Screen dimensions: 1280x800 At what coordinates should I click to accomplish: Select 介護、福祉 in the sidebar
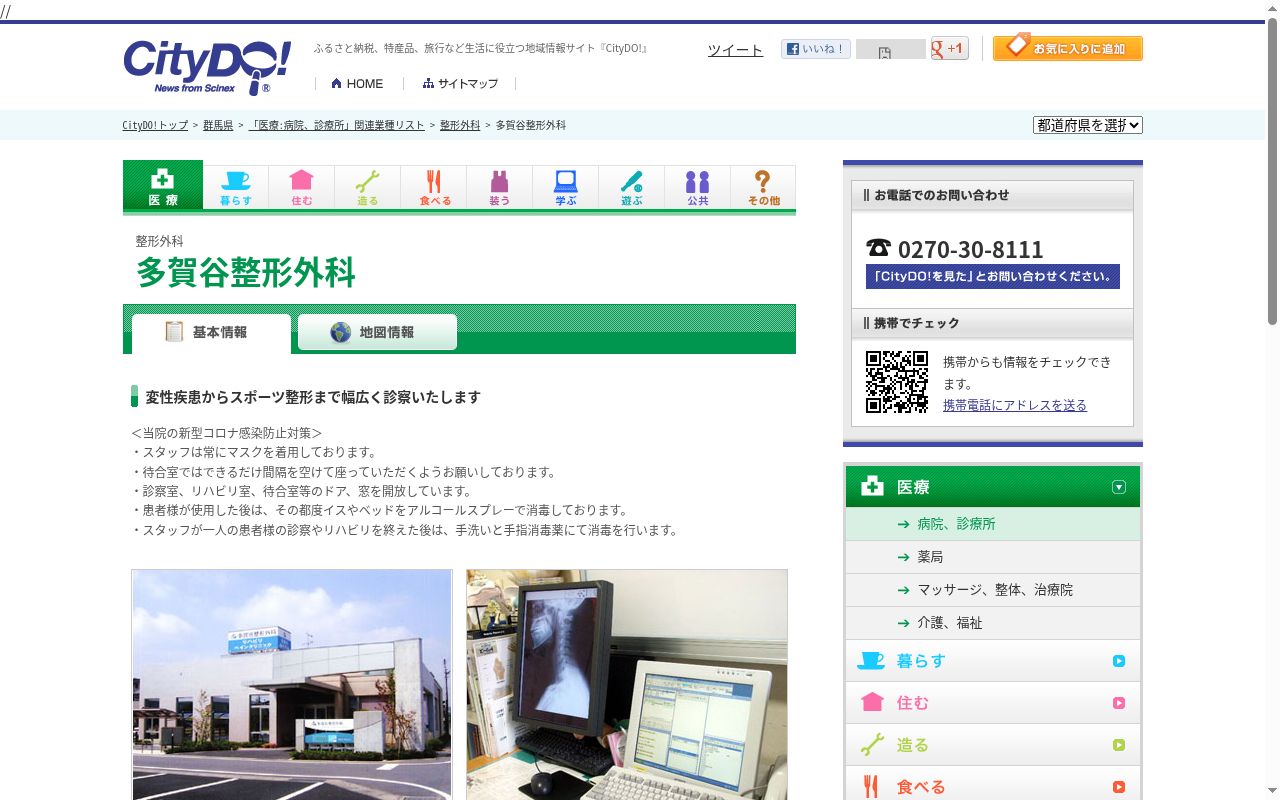[993, 623]
